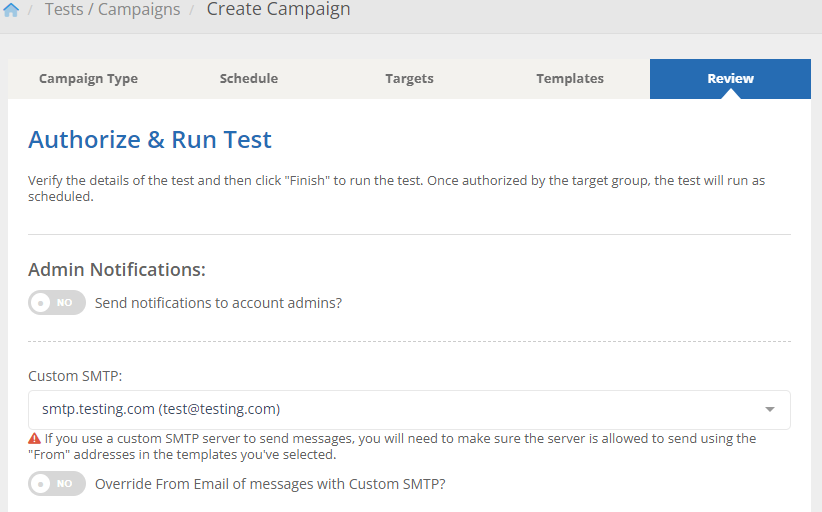This screenshot has width=822, height=512.
Task: Click the red warning triangle icon
Action: coord(35,439)
